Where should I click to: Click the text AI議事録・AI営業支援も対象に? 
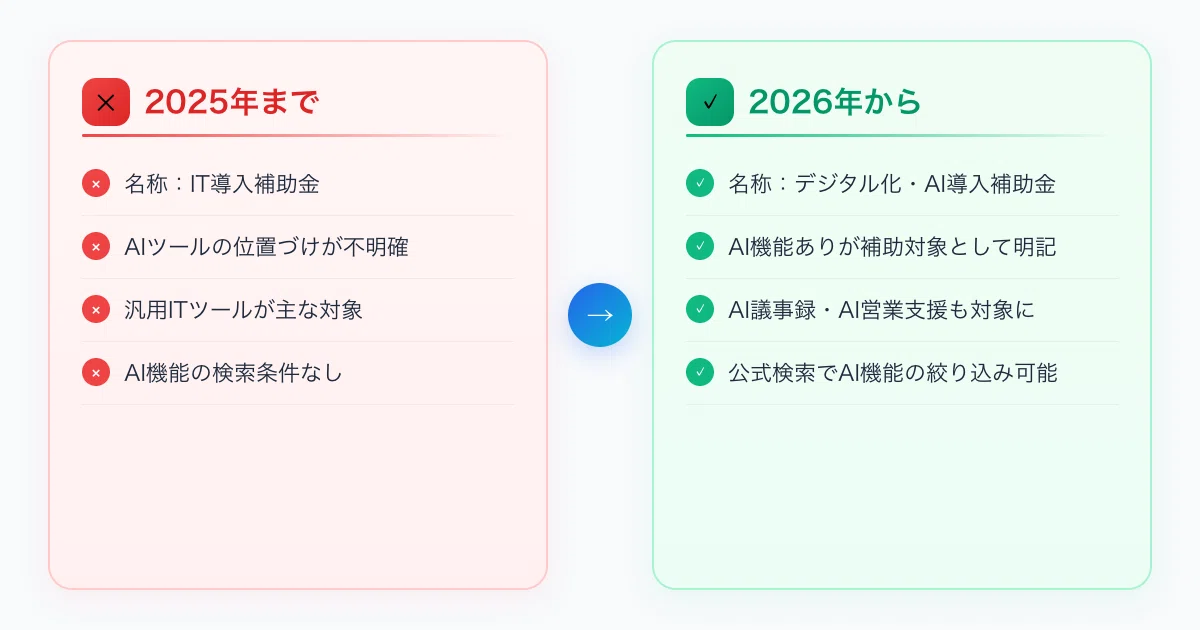[882, 310]
